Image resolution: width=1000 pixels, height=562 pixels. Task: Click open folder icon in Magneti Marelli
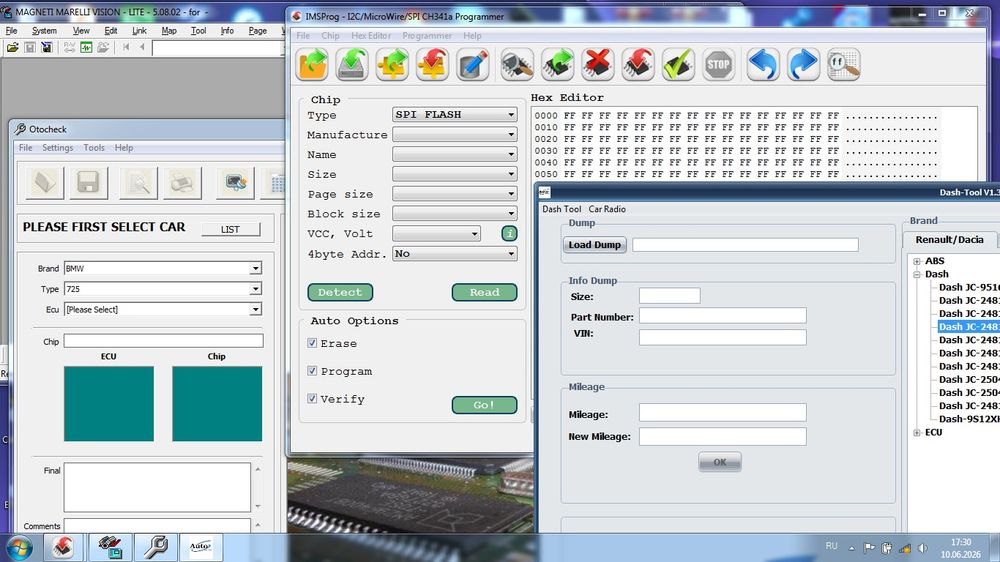point(12,47)
